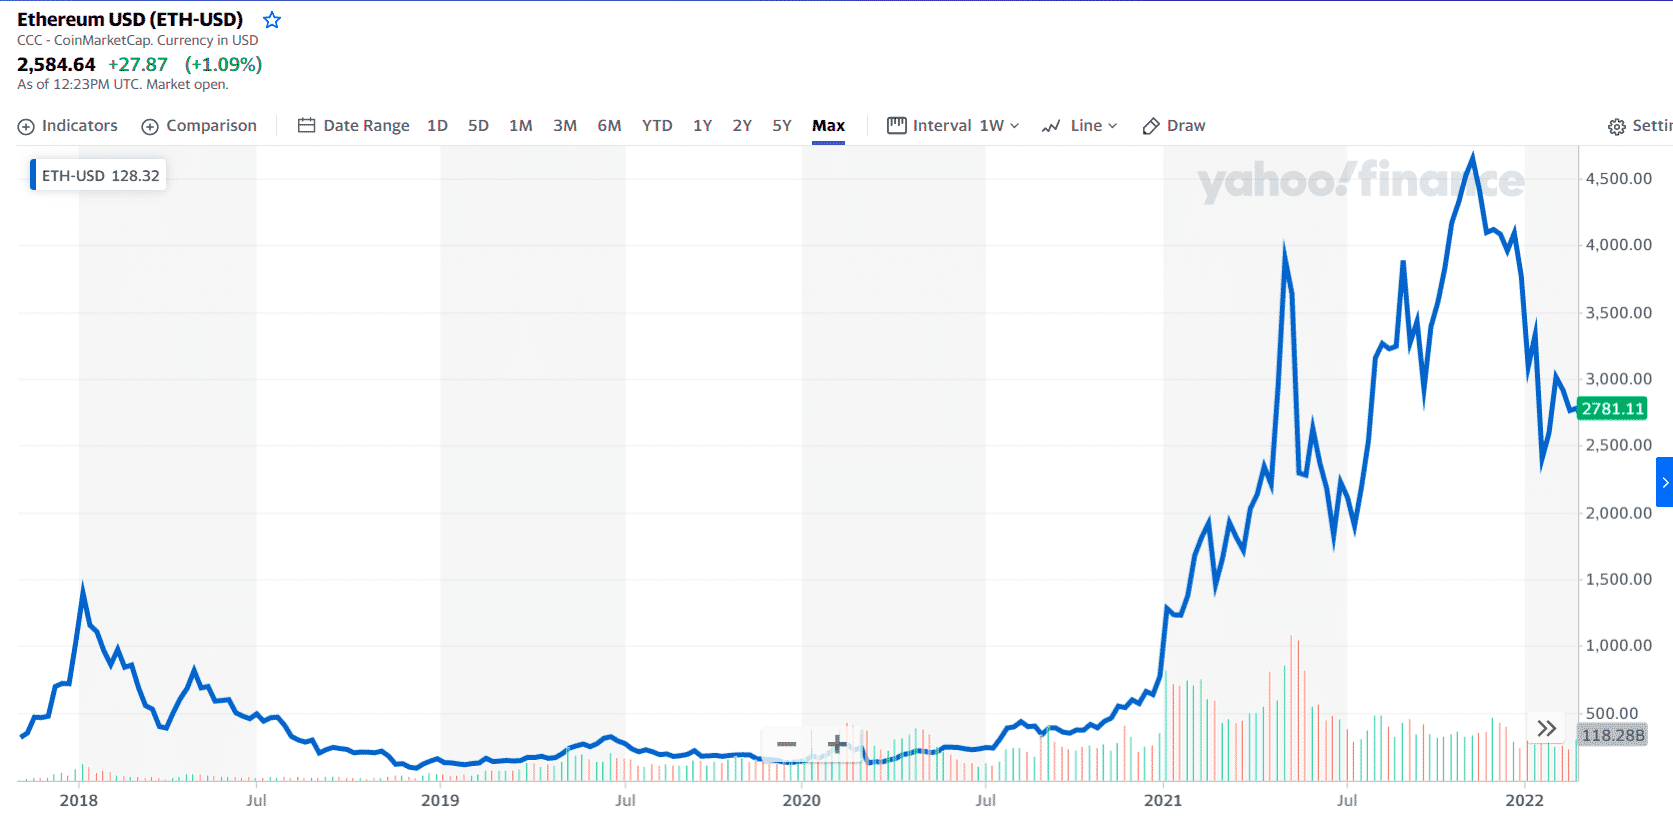Select the 1D range
Screen dimensions: 1673x838
tap(437, 126)
